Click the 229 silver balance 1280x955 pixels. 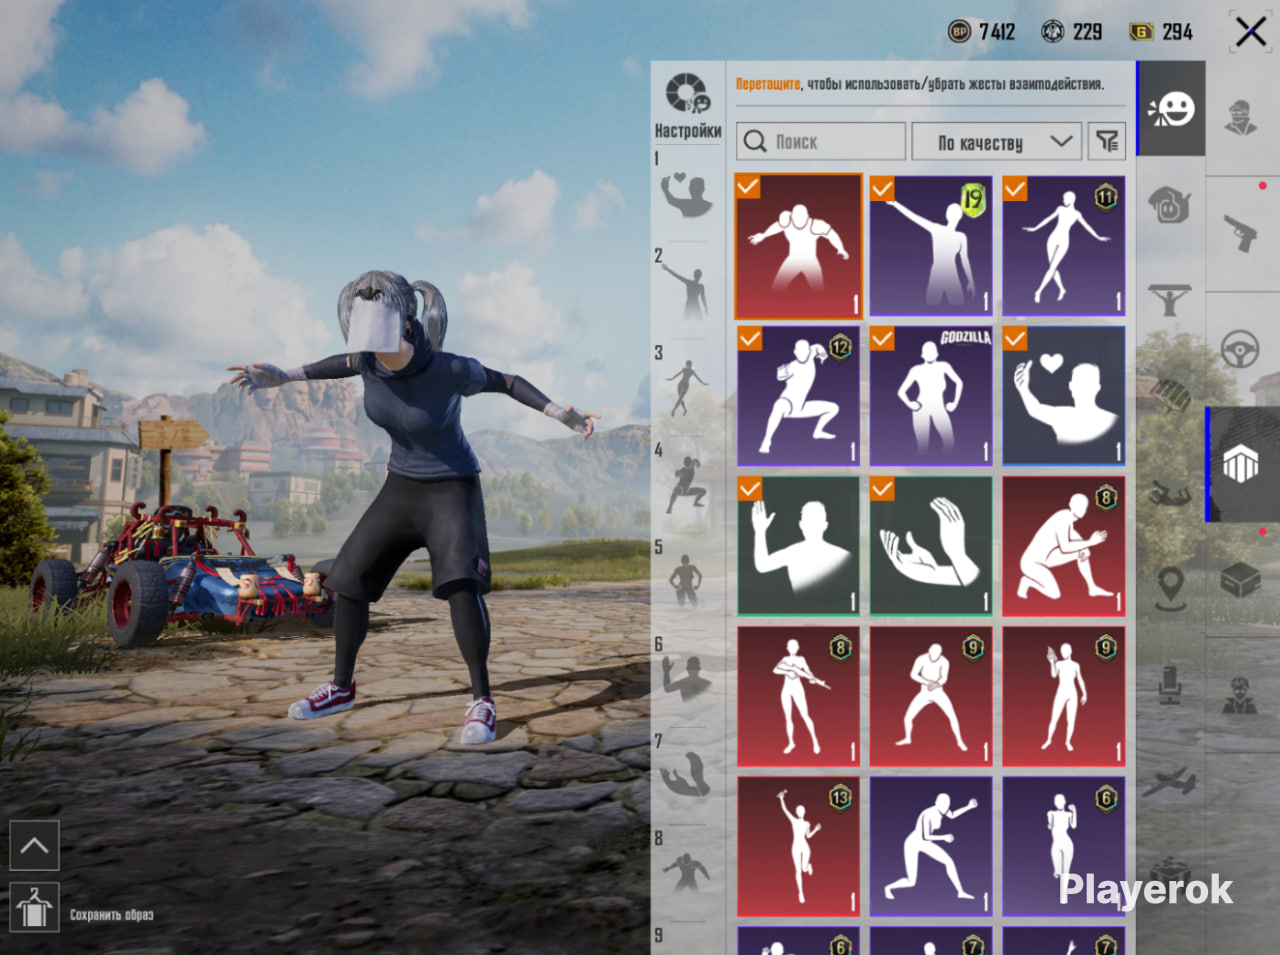1088,32
